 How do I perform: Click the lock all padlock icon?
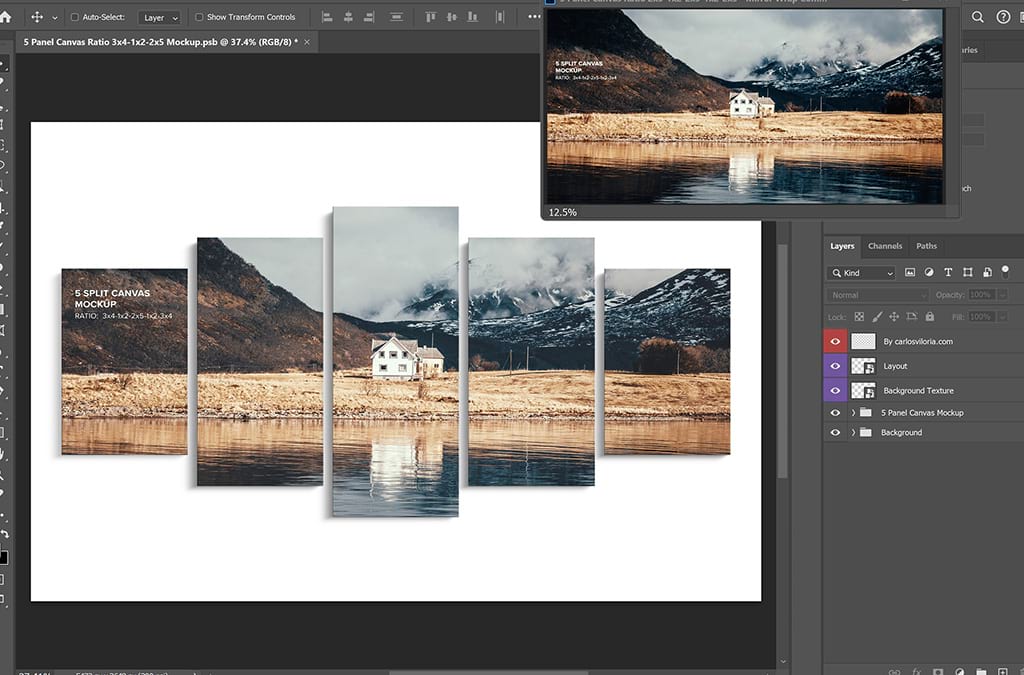pos(929,317)
